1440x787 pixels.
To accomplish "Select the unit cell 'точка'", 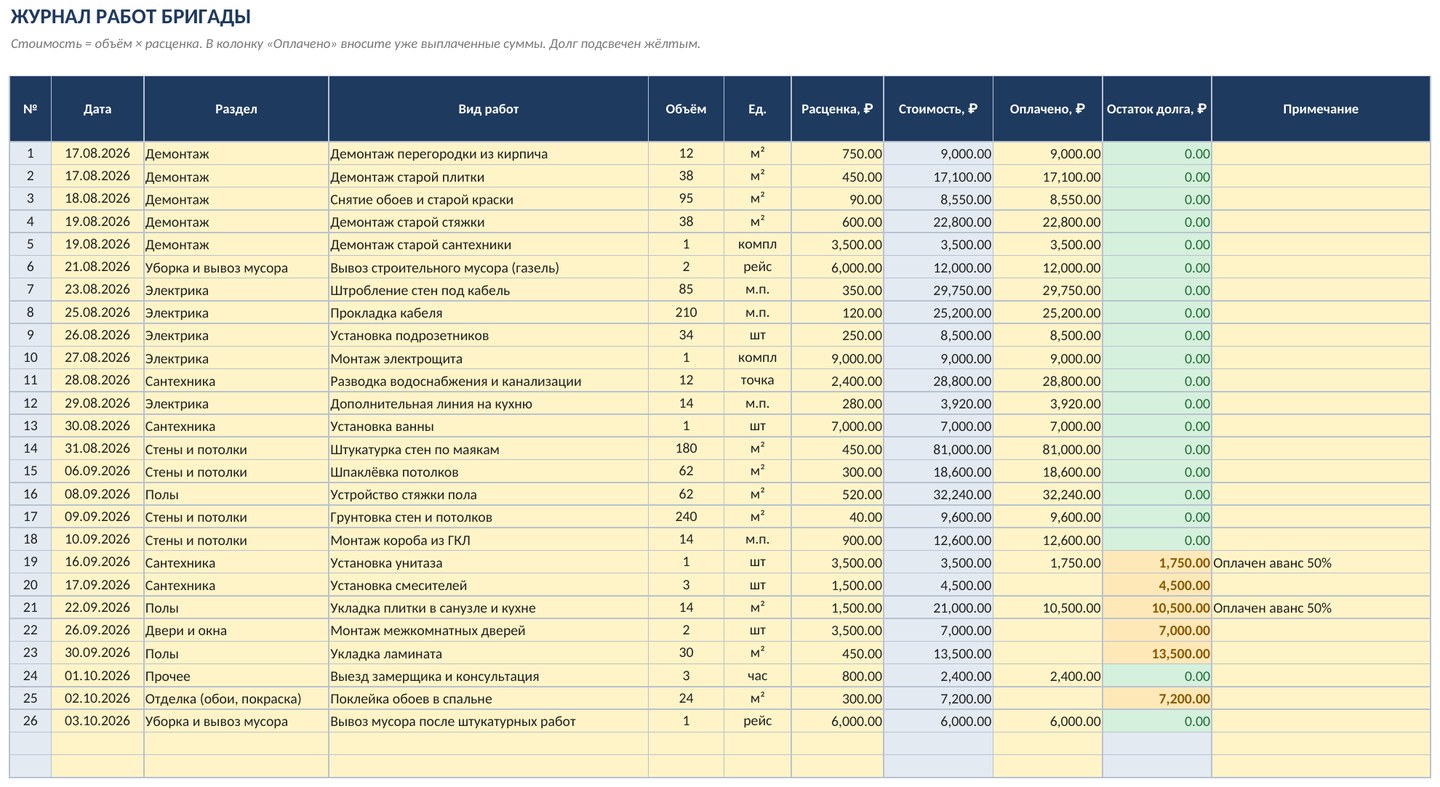I will click(x=757, y=381).
